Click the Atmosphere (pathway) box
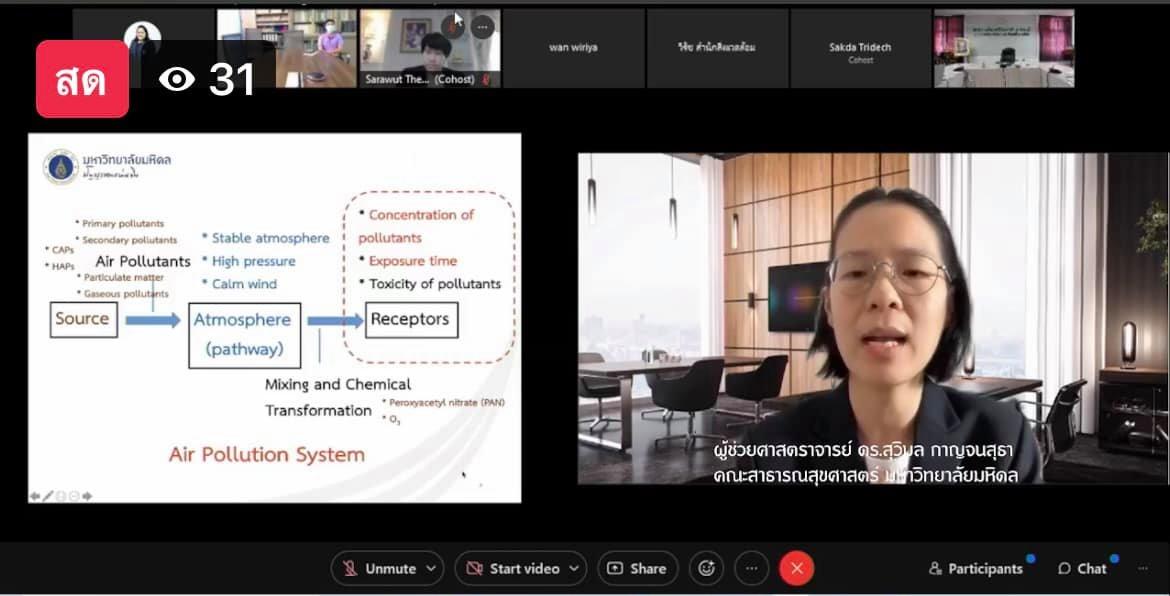This screenshot has width=1170, height=596. pos(245,336)
